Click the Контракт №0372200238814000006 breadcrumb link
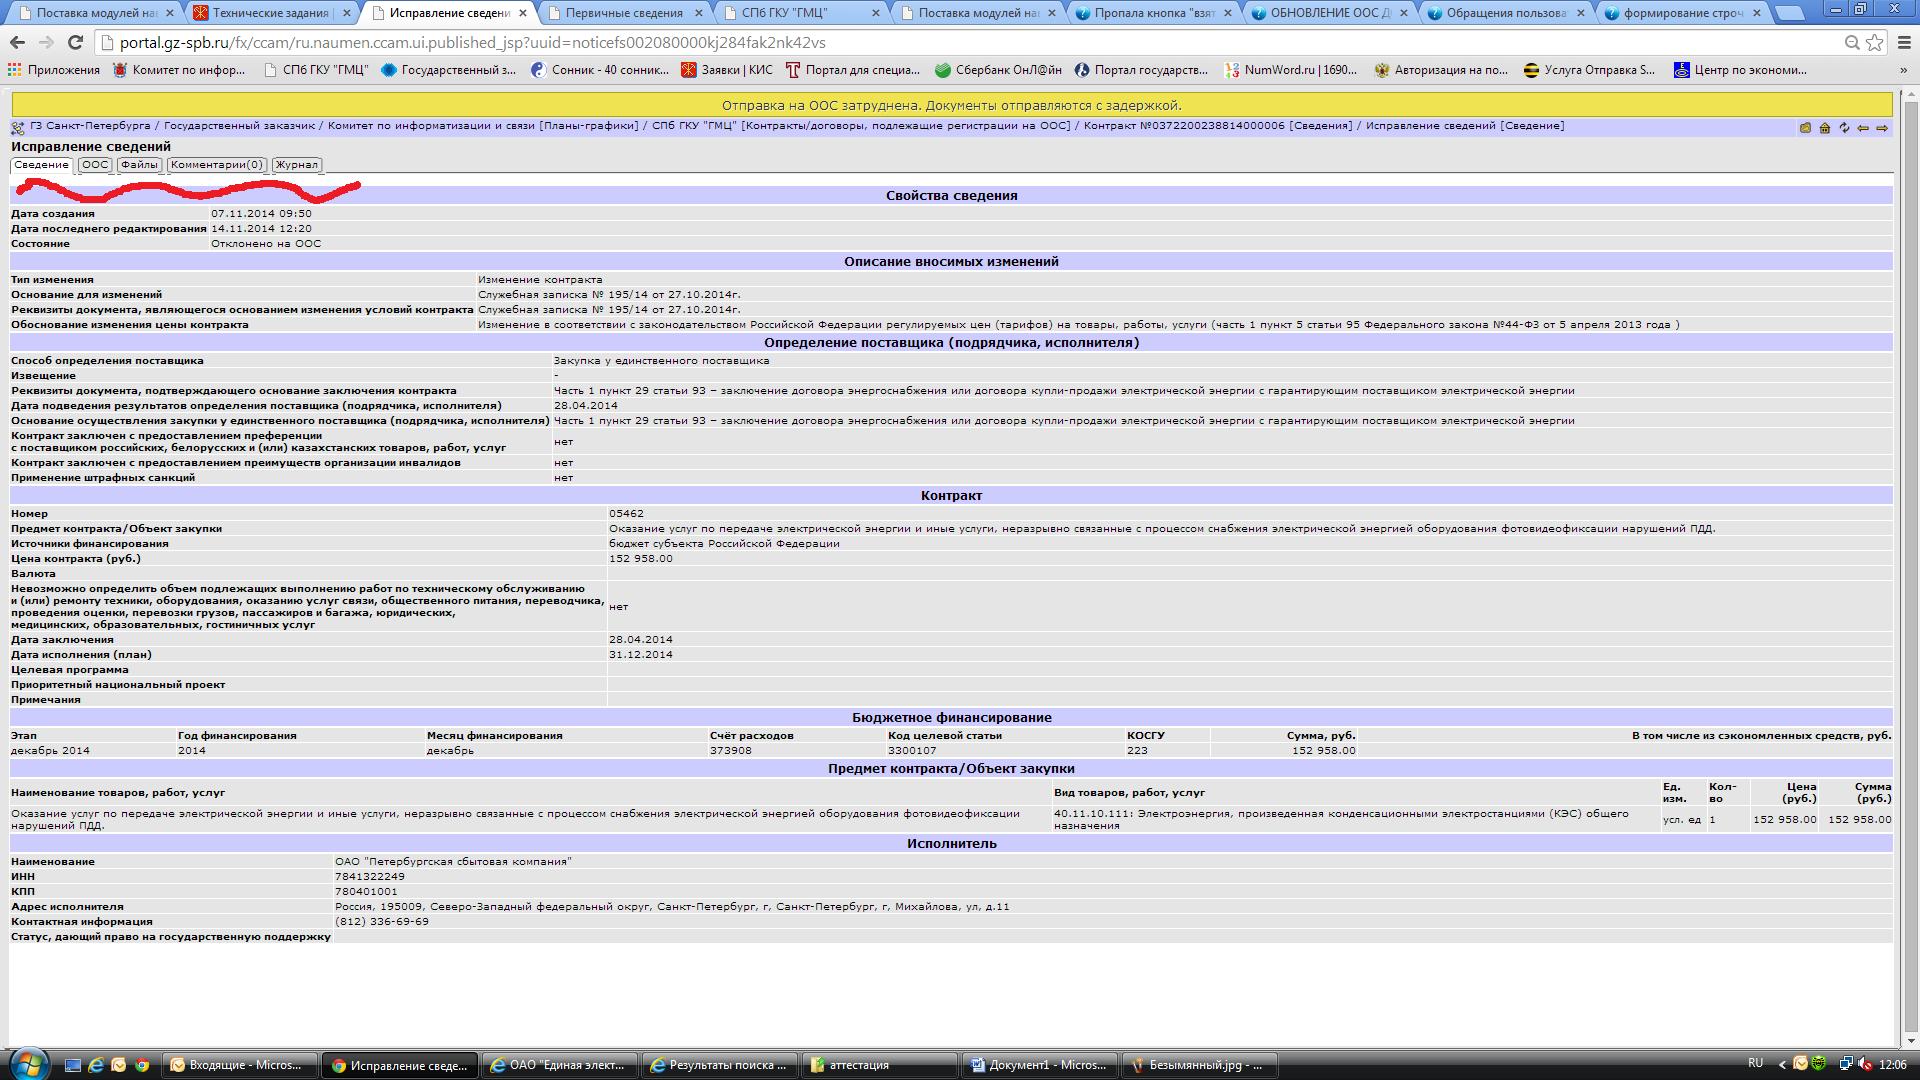 pos(1183,126)
